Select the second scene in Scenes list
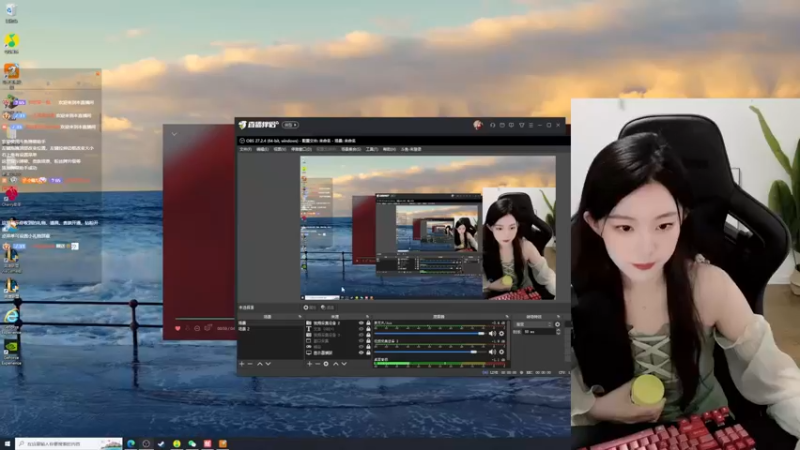 click(x=271, y=329)
